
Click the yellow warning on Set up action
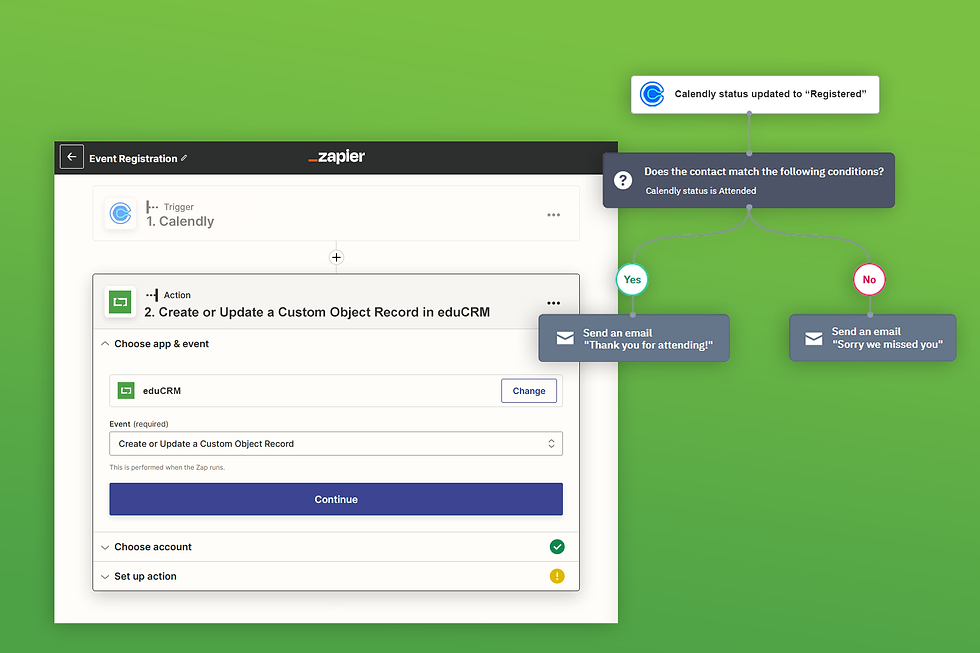(x=557, y=576)
